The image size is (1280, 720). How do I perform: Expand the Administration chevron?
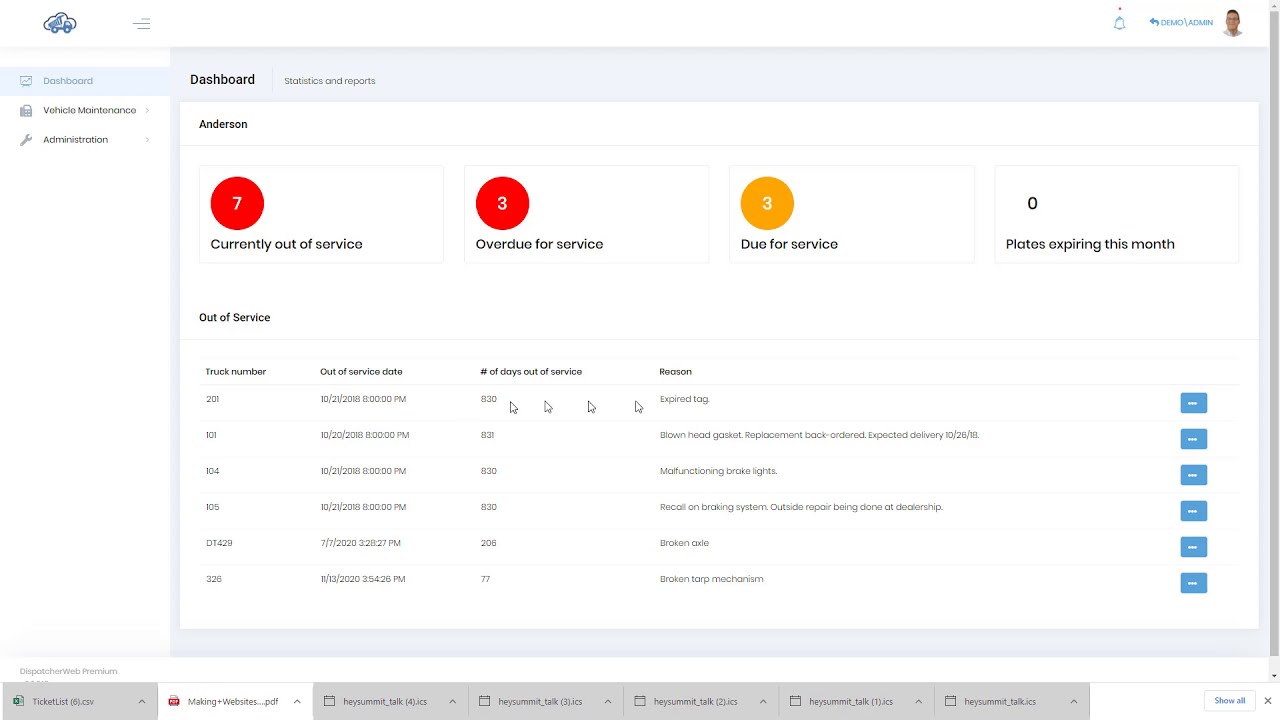pos(147,140)
